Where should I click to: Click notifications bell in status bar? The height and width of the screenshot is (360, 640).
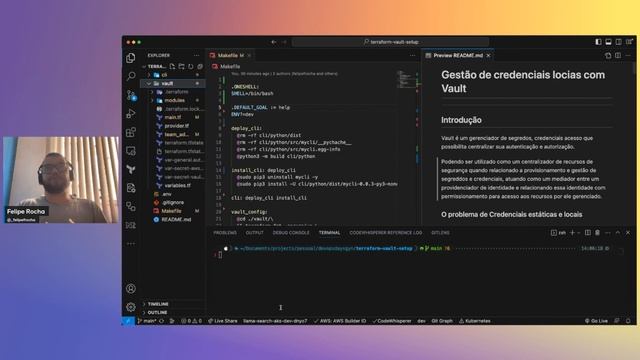click(628, 321)
